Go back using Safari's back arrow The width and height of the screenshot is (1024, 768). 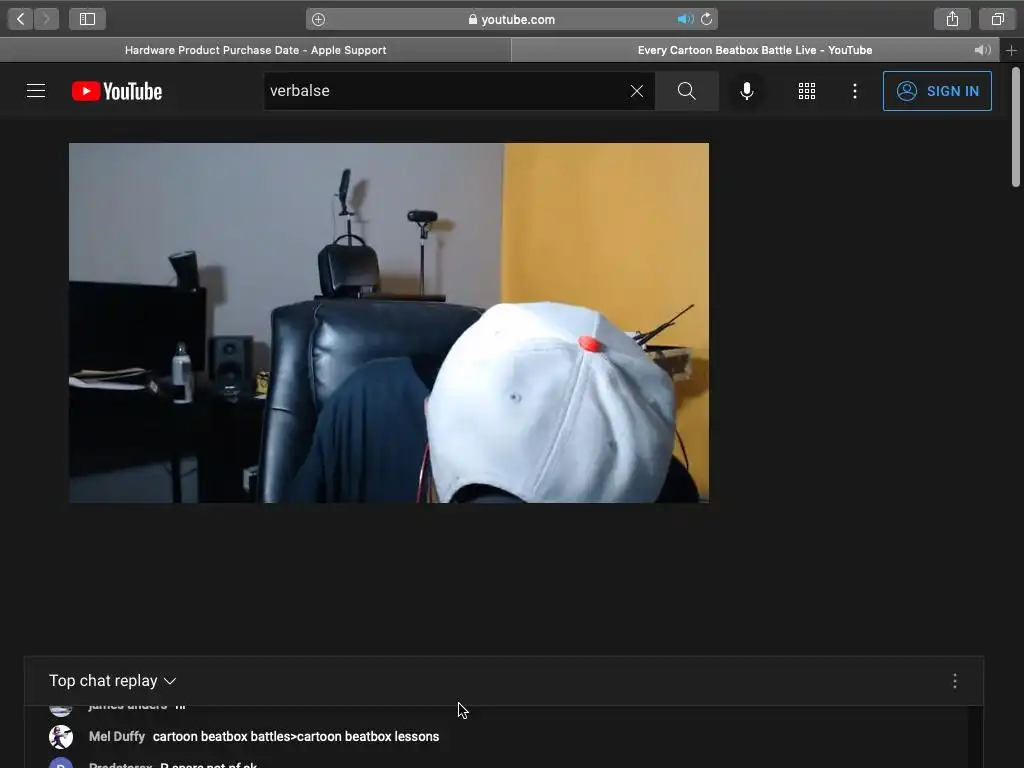pyautogui.click(x=20, y=19)
